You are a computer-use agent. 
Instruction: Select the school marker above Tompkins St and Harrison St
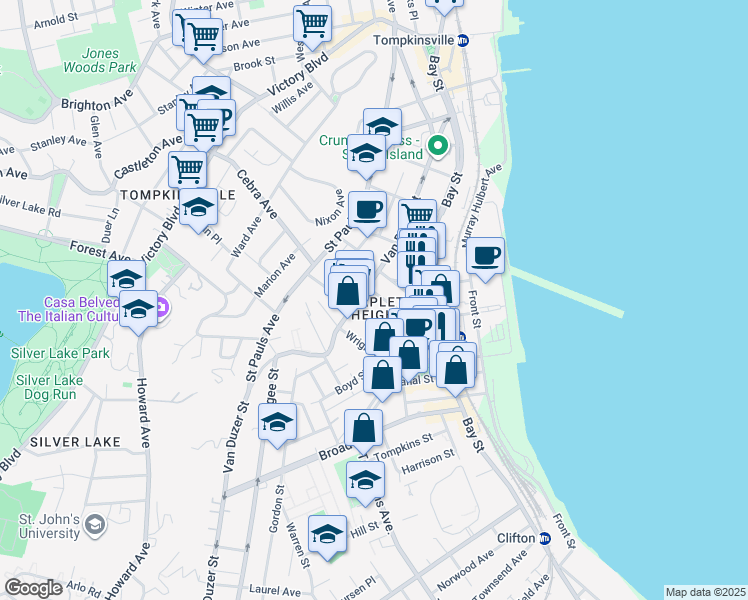(x=365, y=478)
